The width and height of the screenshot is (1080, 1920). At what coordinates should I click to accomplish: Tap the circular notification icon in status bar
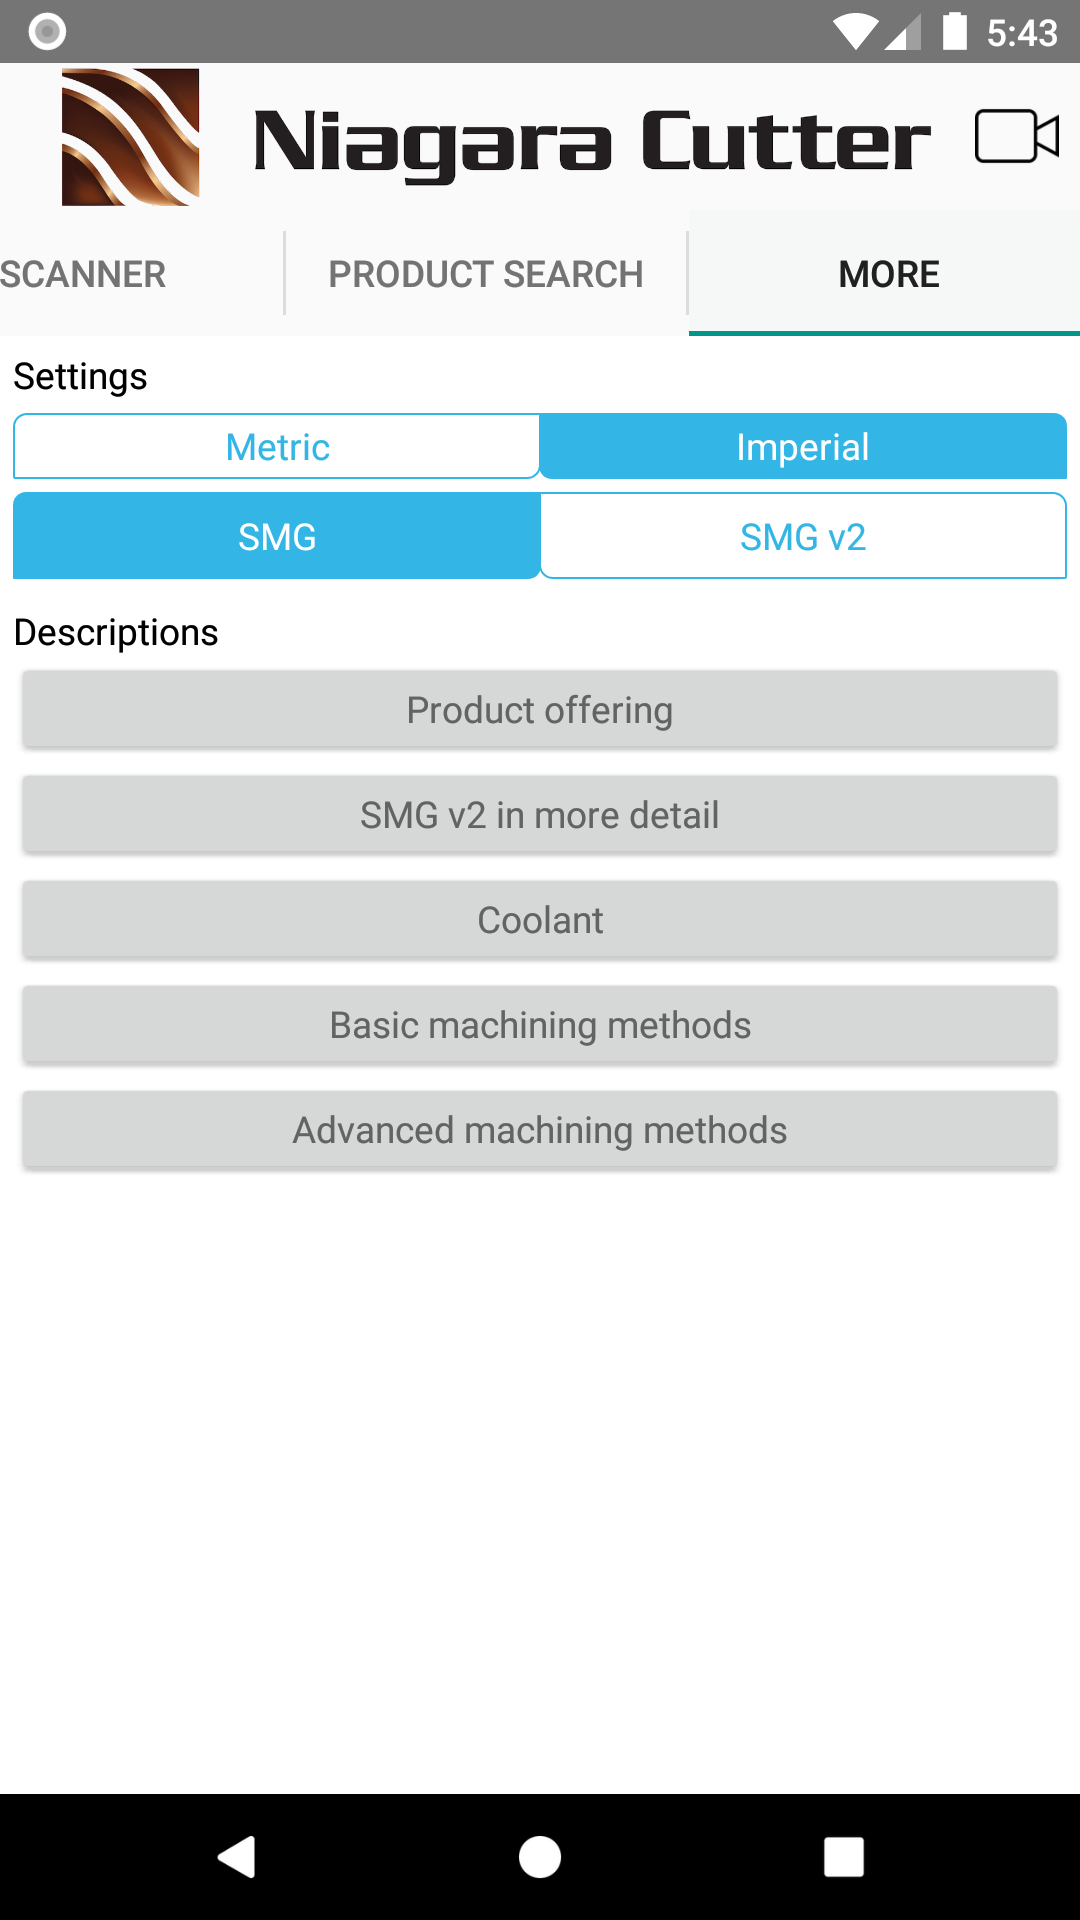tap(47, 31)
